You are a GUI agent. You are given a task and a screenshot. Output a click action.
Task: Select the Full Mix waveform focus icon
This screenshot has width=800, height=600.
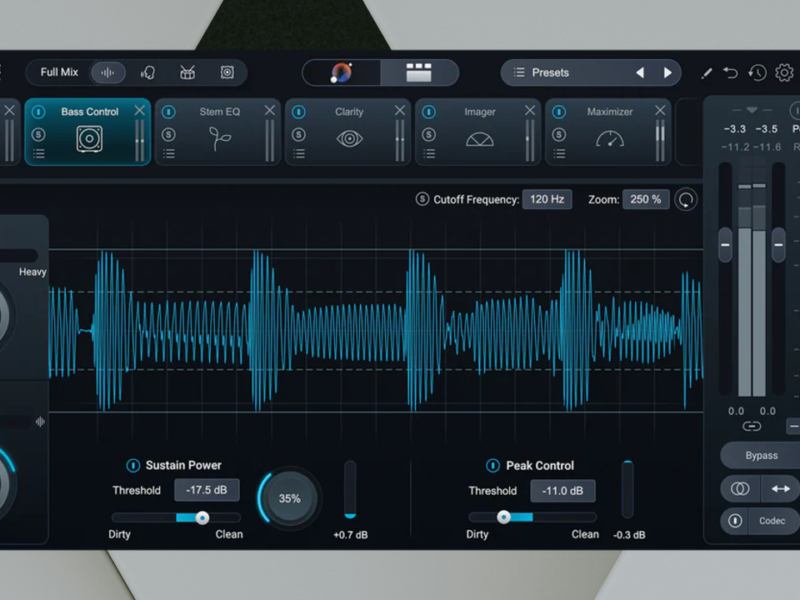click(x=108, y=72)
